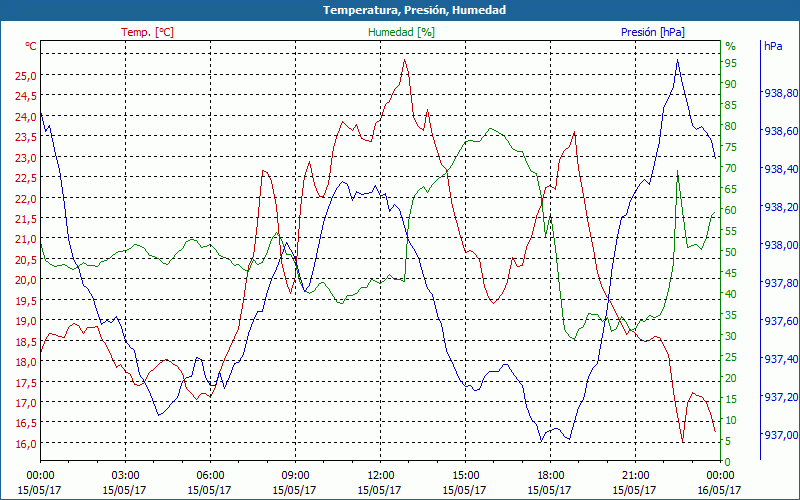800x500 pixels.
Task: Click the 938,60 pressure axis value
Action: click(x=781, y=131)
